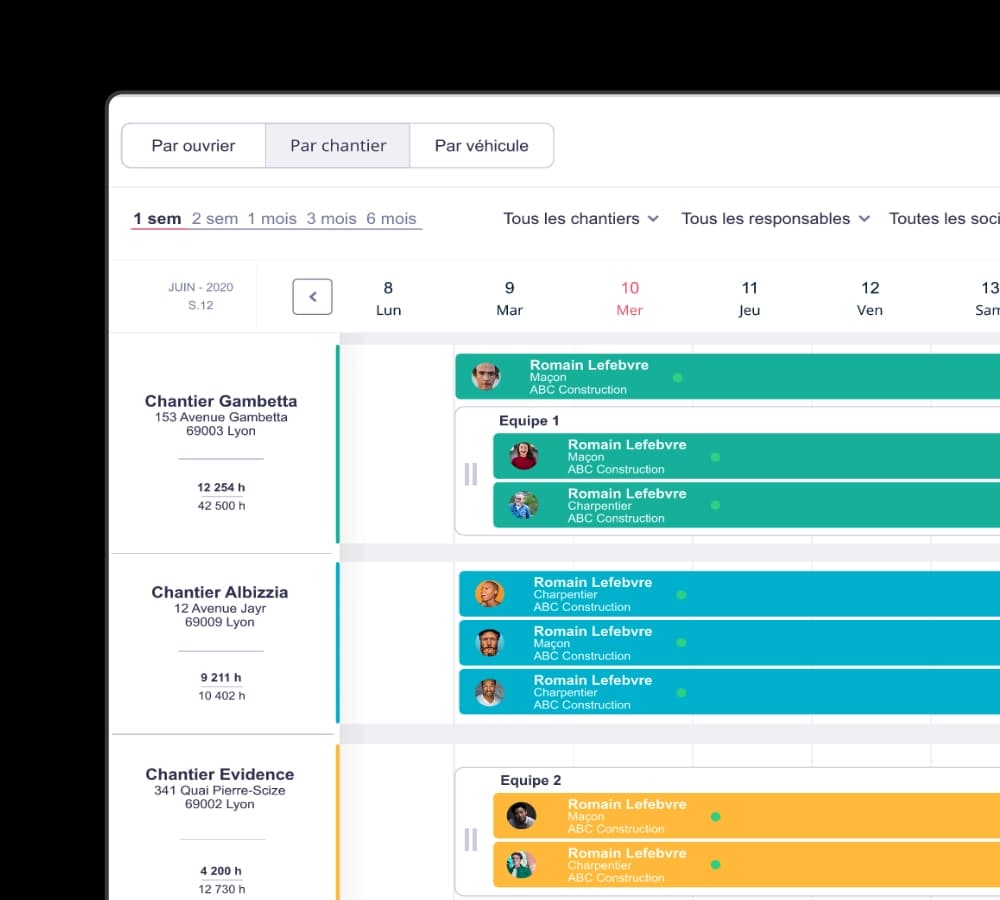The image size is (1000, 900).
Task: Switch to the Par ouvrier tab
Action: [x=193, y=145]
